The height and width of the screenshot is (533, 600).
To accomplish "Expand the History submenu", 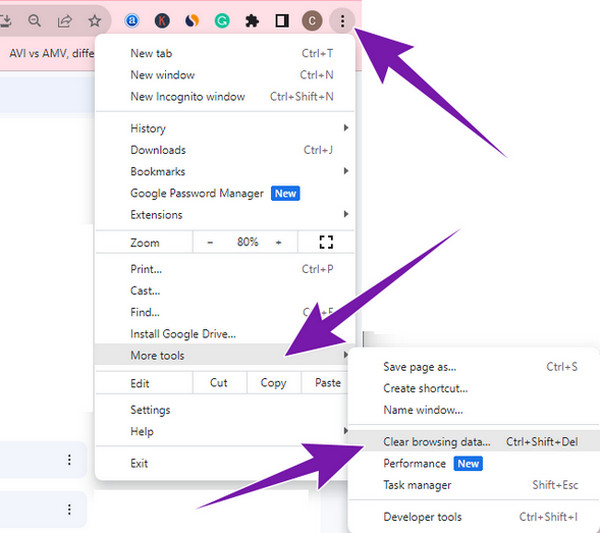I will [225, 128].
